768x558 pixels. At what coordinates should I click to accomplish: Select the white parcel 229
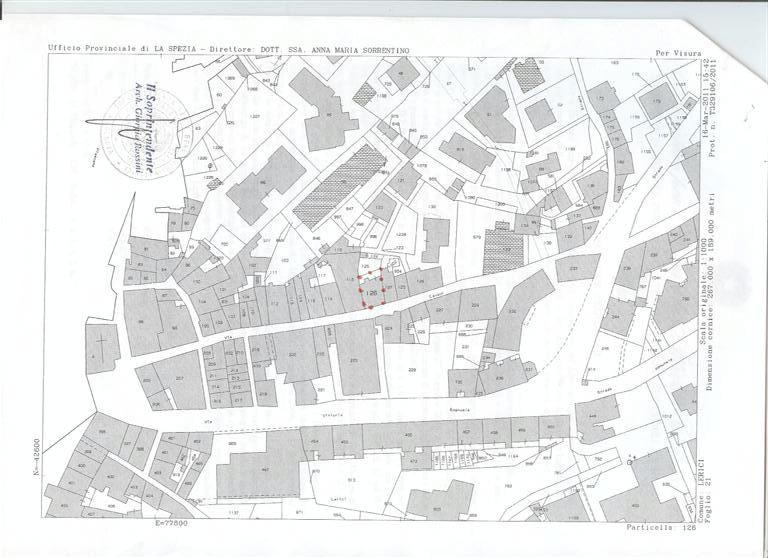[x=411, y=370]
